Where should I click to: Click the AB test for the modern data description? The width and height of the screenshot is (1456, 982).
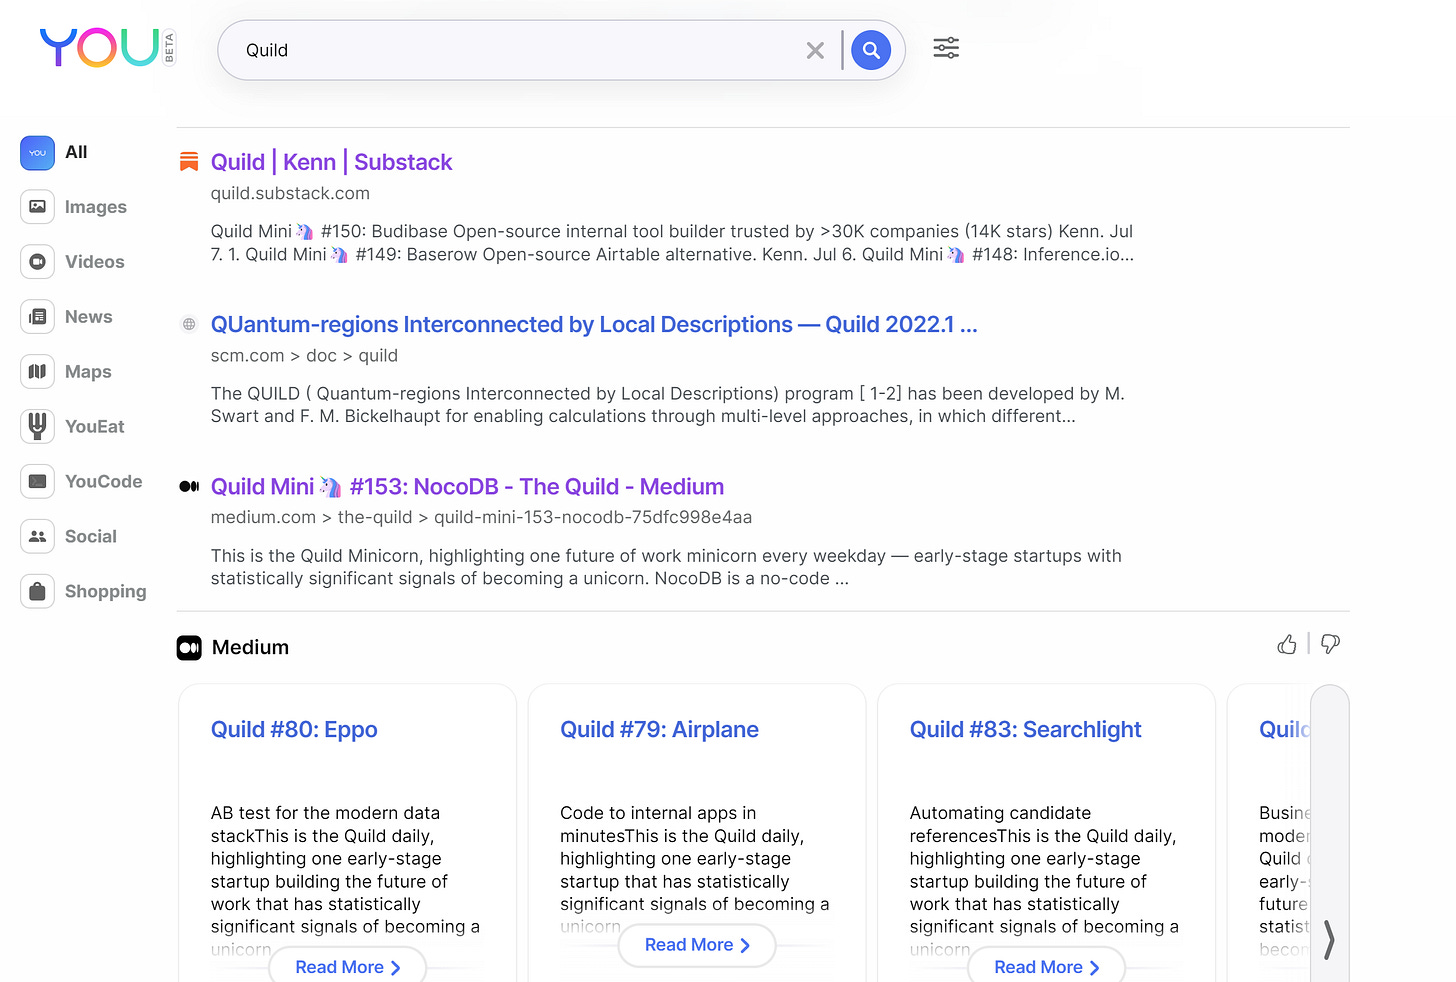(x=345, y=881)
